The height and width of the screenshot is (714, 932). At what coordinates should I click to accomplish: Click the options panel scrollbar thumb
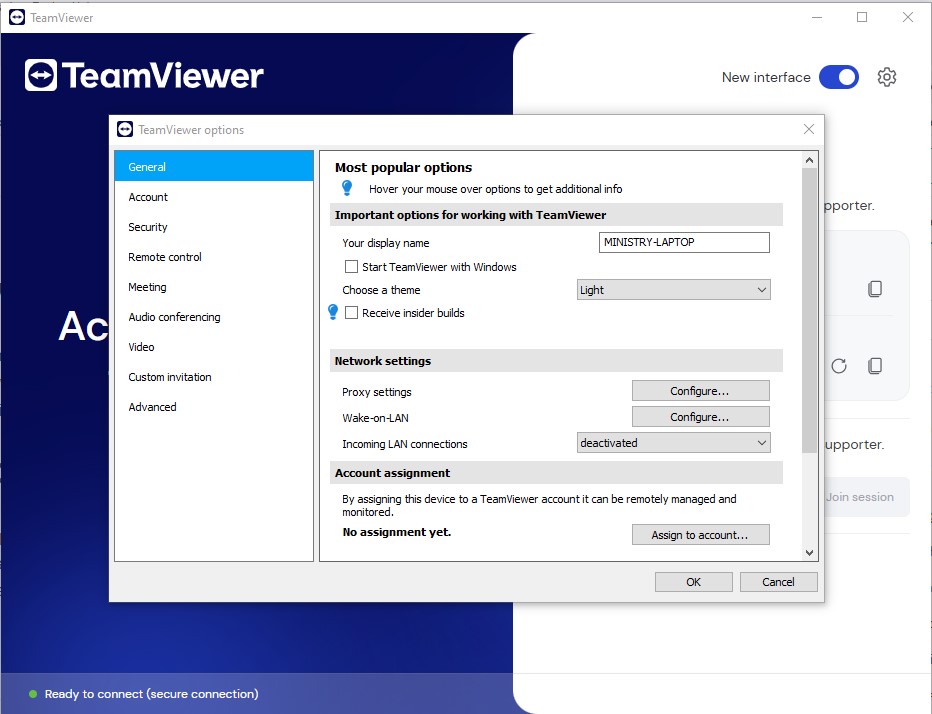[x=809, y=310]
